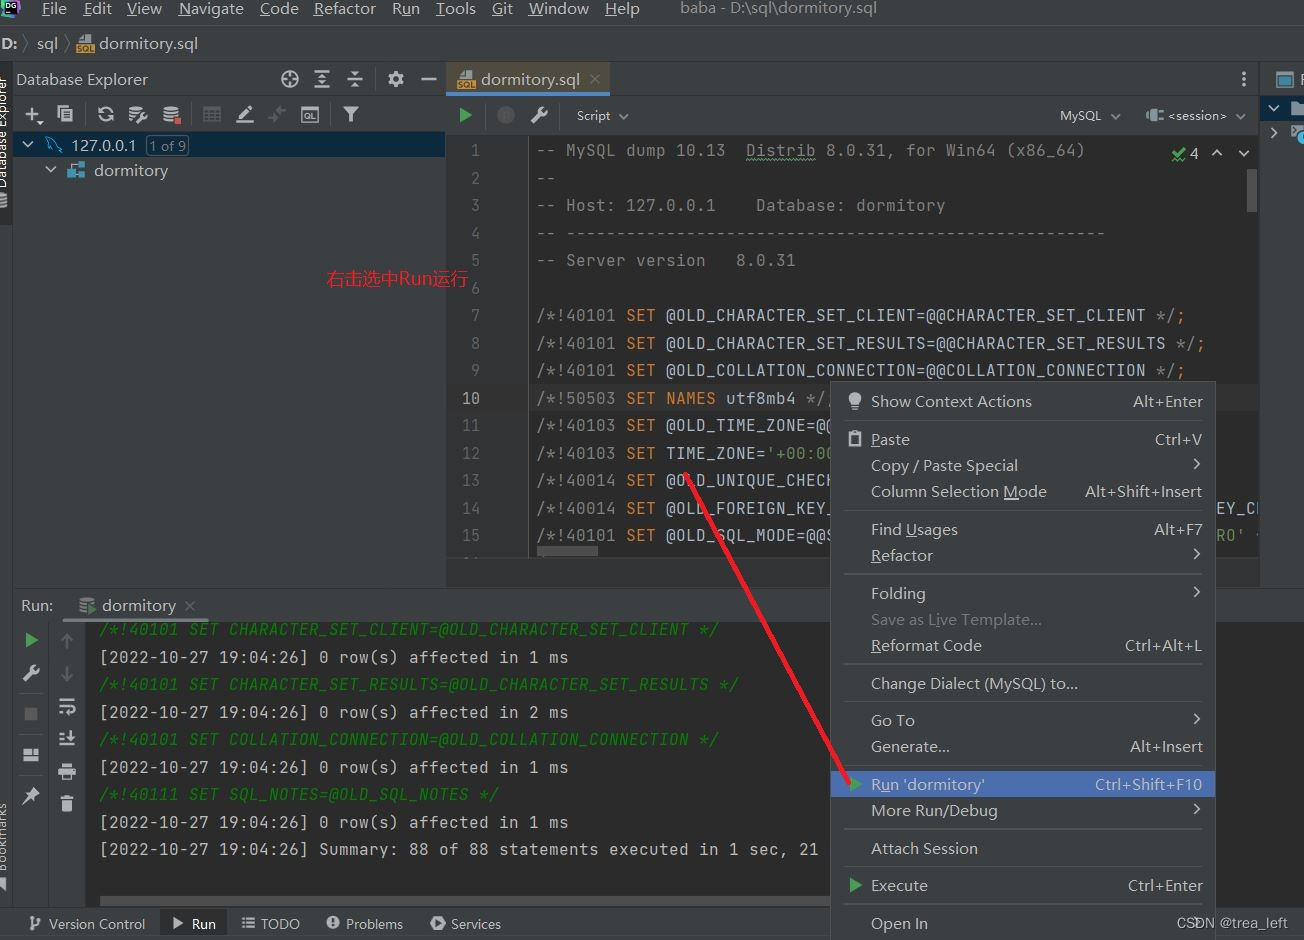Image resolution: width=1304 pixels, height=940 pixels.
Task: Open the Refactor menu in menu bar
Action: (x=344, y=9)
